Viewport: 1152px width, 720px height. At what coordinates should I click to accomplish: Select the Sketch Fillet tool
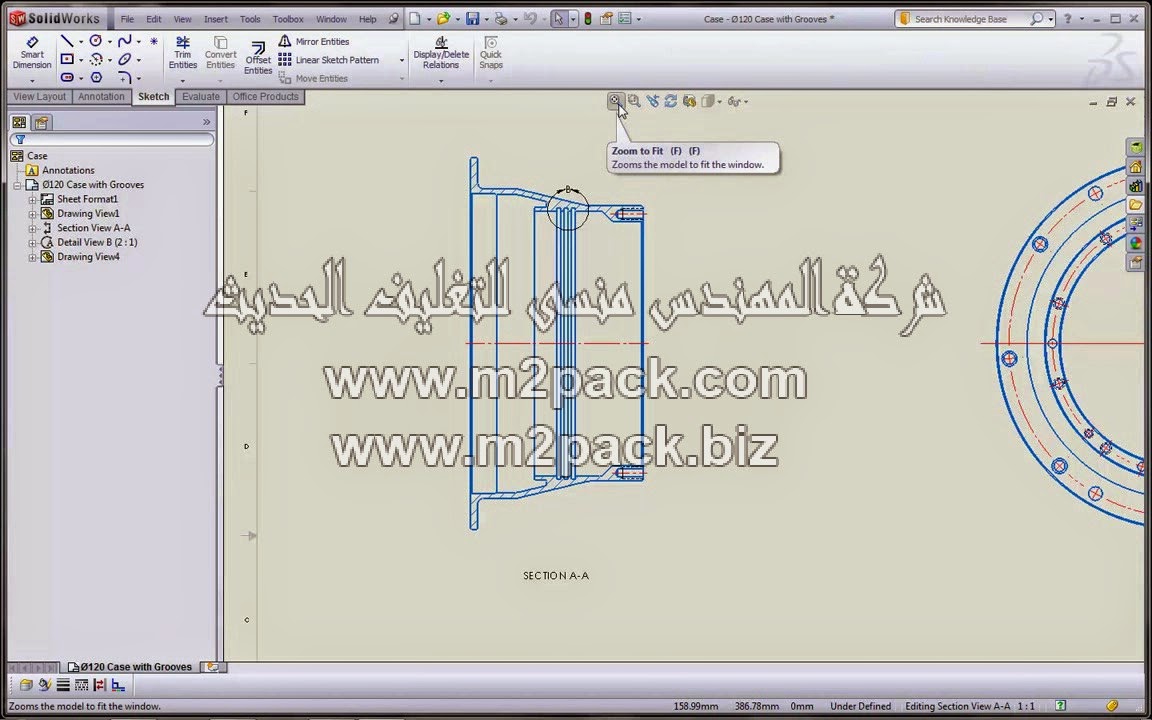click(125, 77)
